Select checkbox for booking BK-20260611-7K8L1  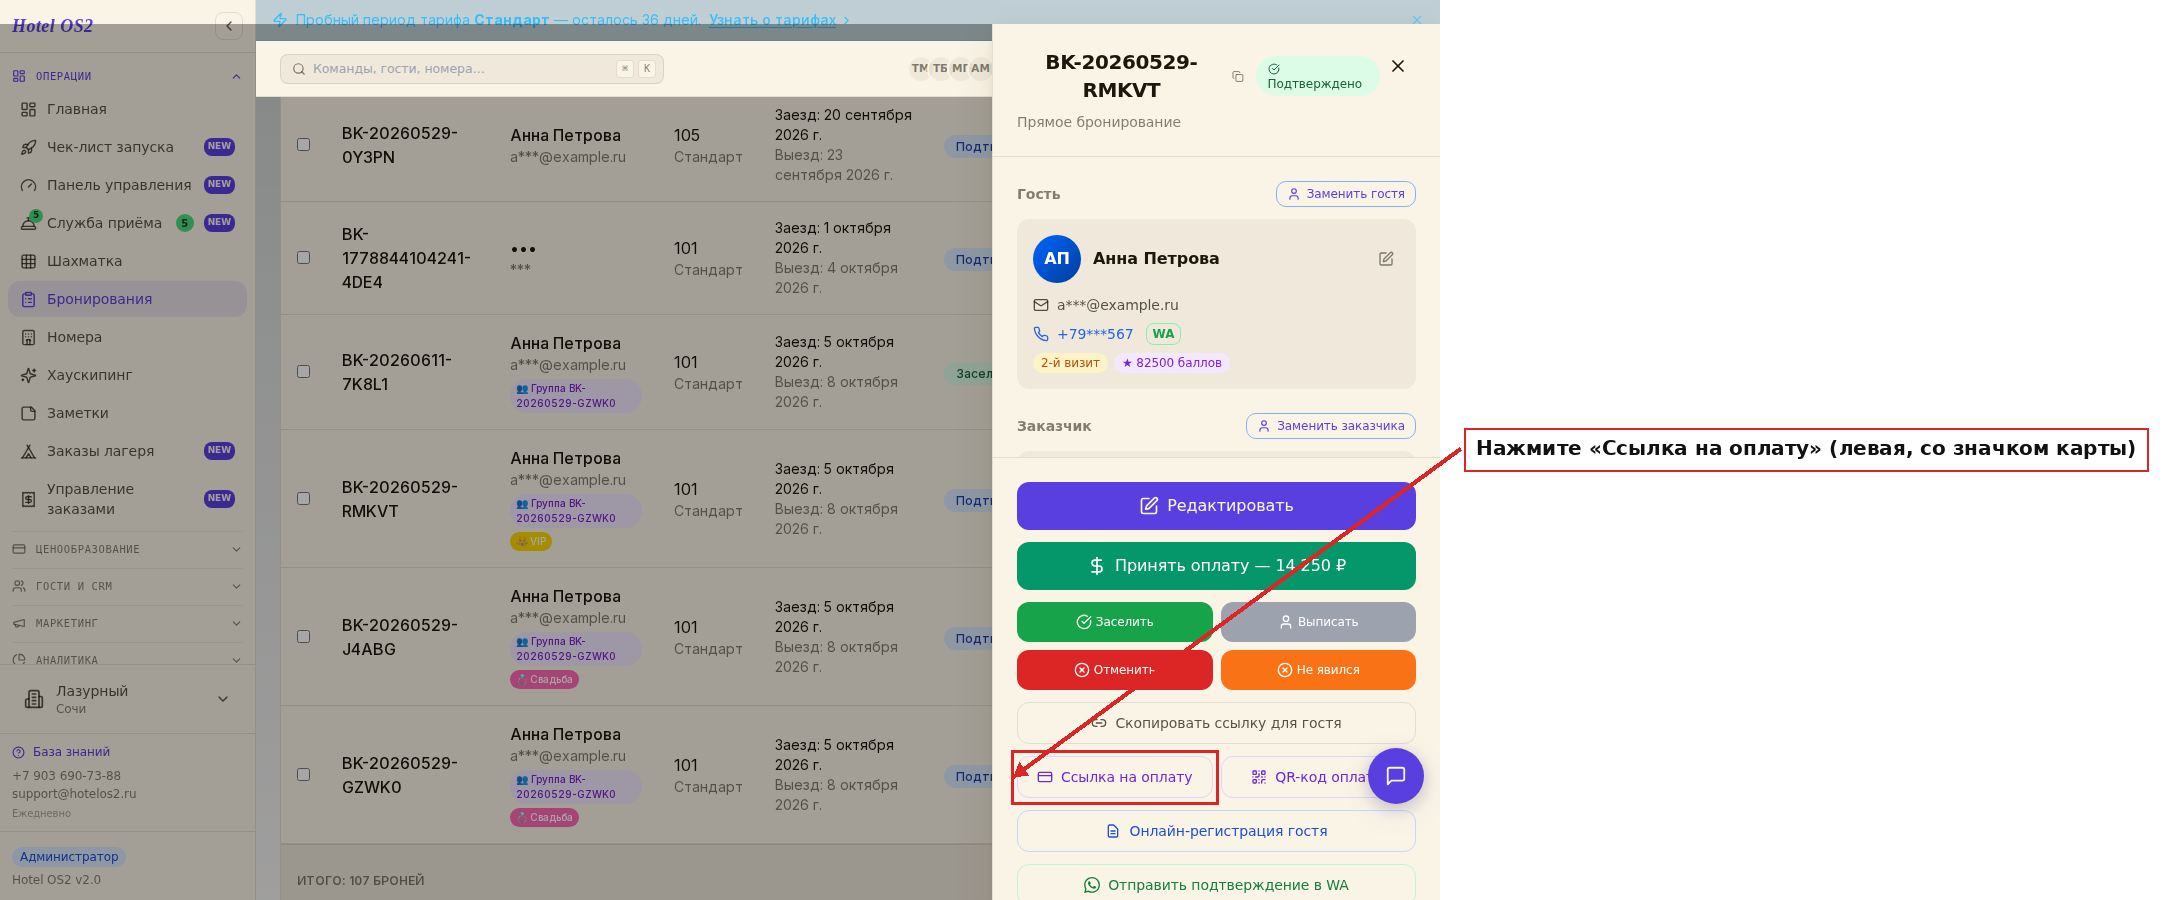tap(303, 371)
